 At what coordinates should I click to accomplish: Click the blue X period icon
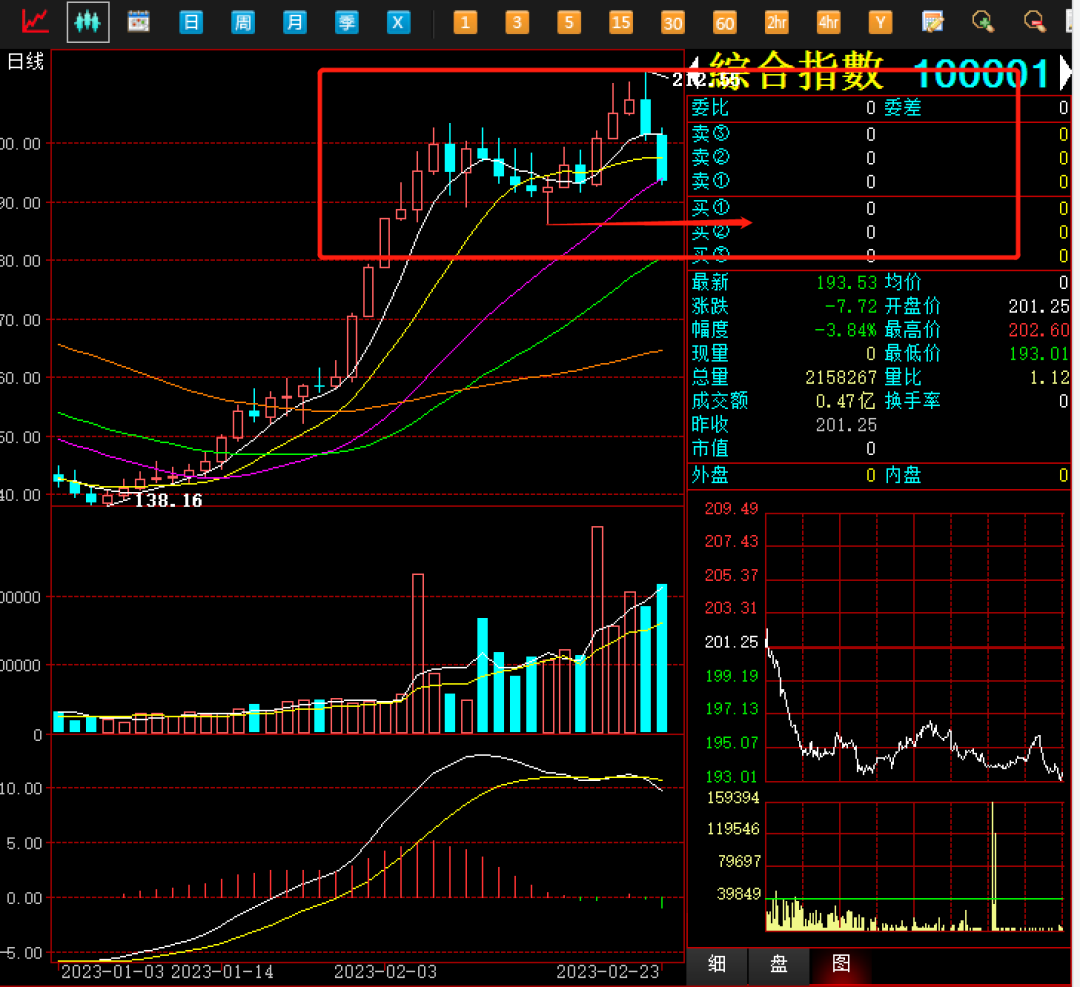pos(399,21)
